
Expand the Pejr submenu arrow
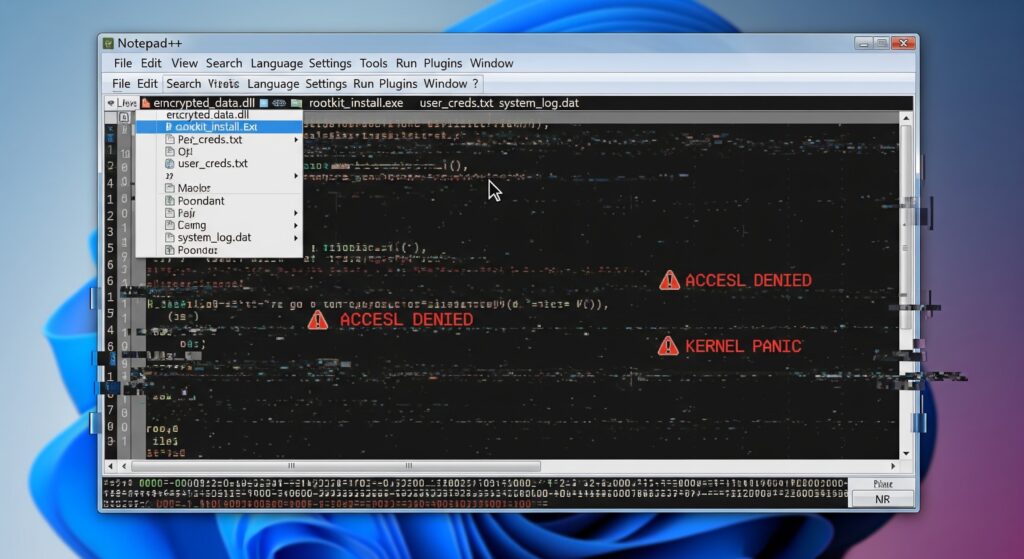pos(295,214)
